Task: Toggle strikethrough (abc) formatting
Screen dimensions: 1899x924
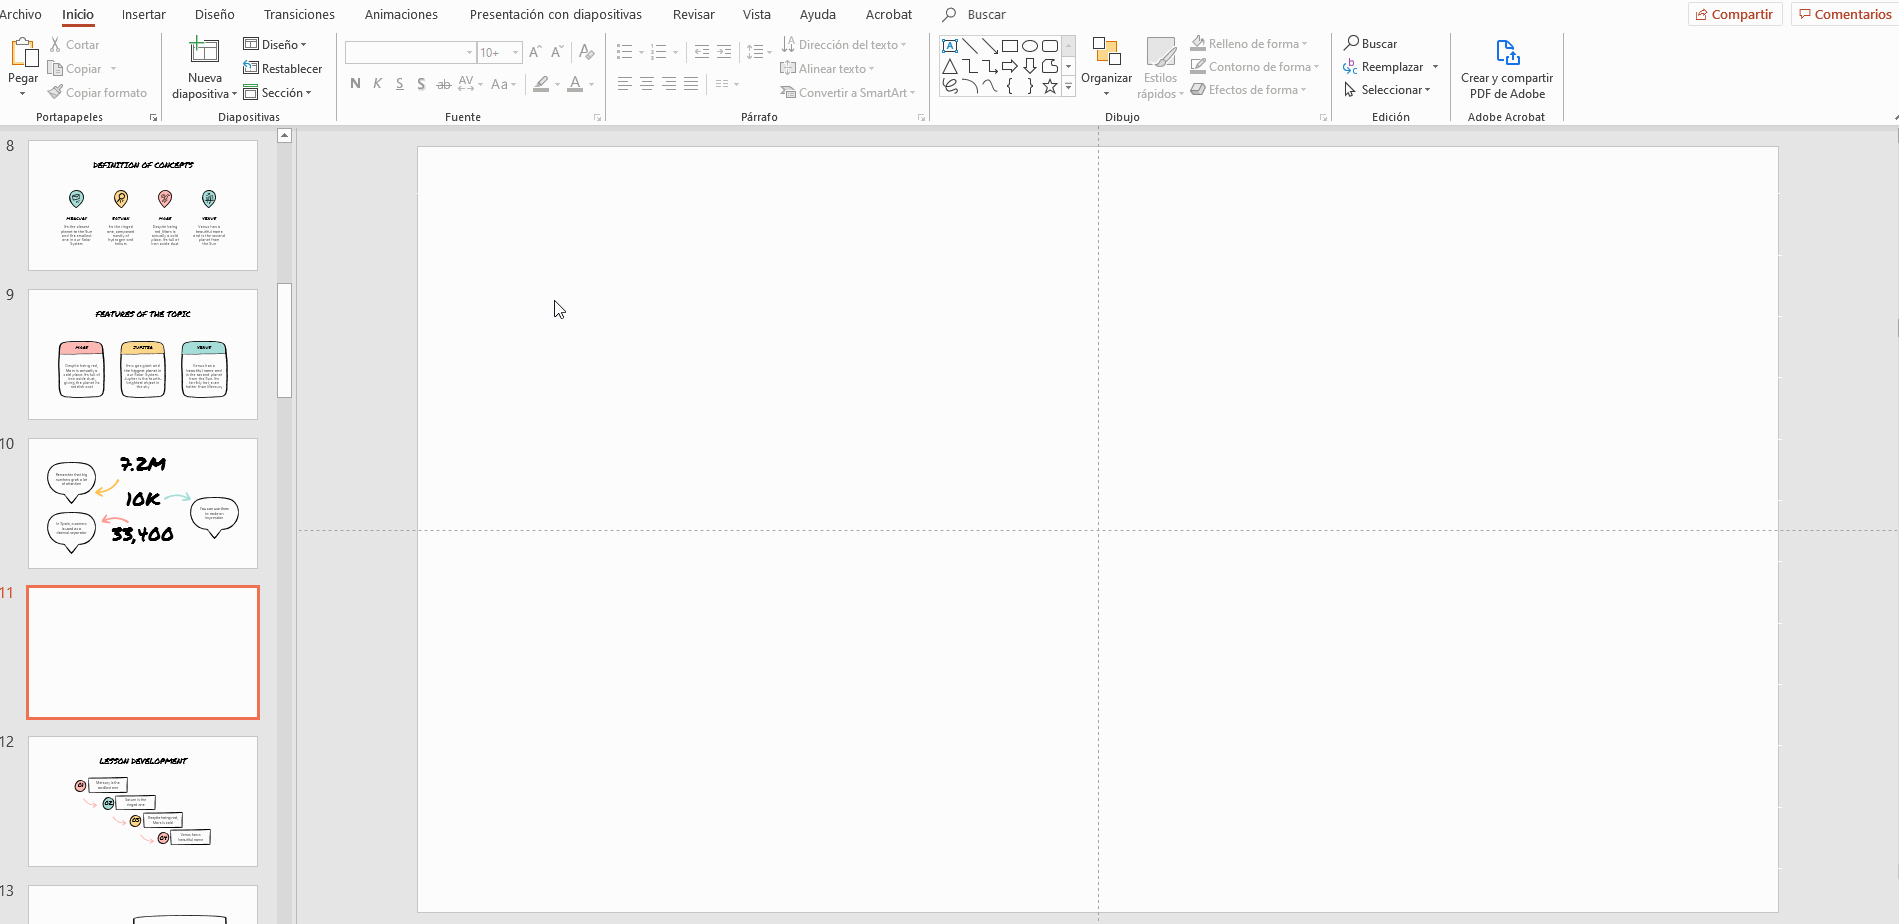Action: click(443, 84)
